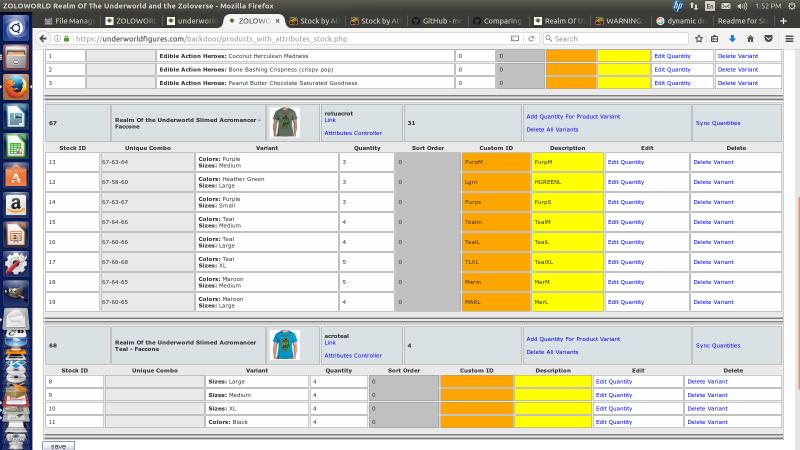Viewport: 800px width, 450px height.
Task: Click Sync Quantities for product 67
Action: coord(717,123)
